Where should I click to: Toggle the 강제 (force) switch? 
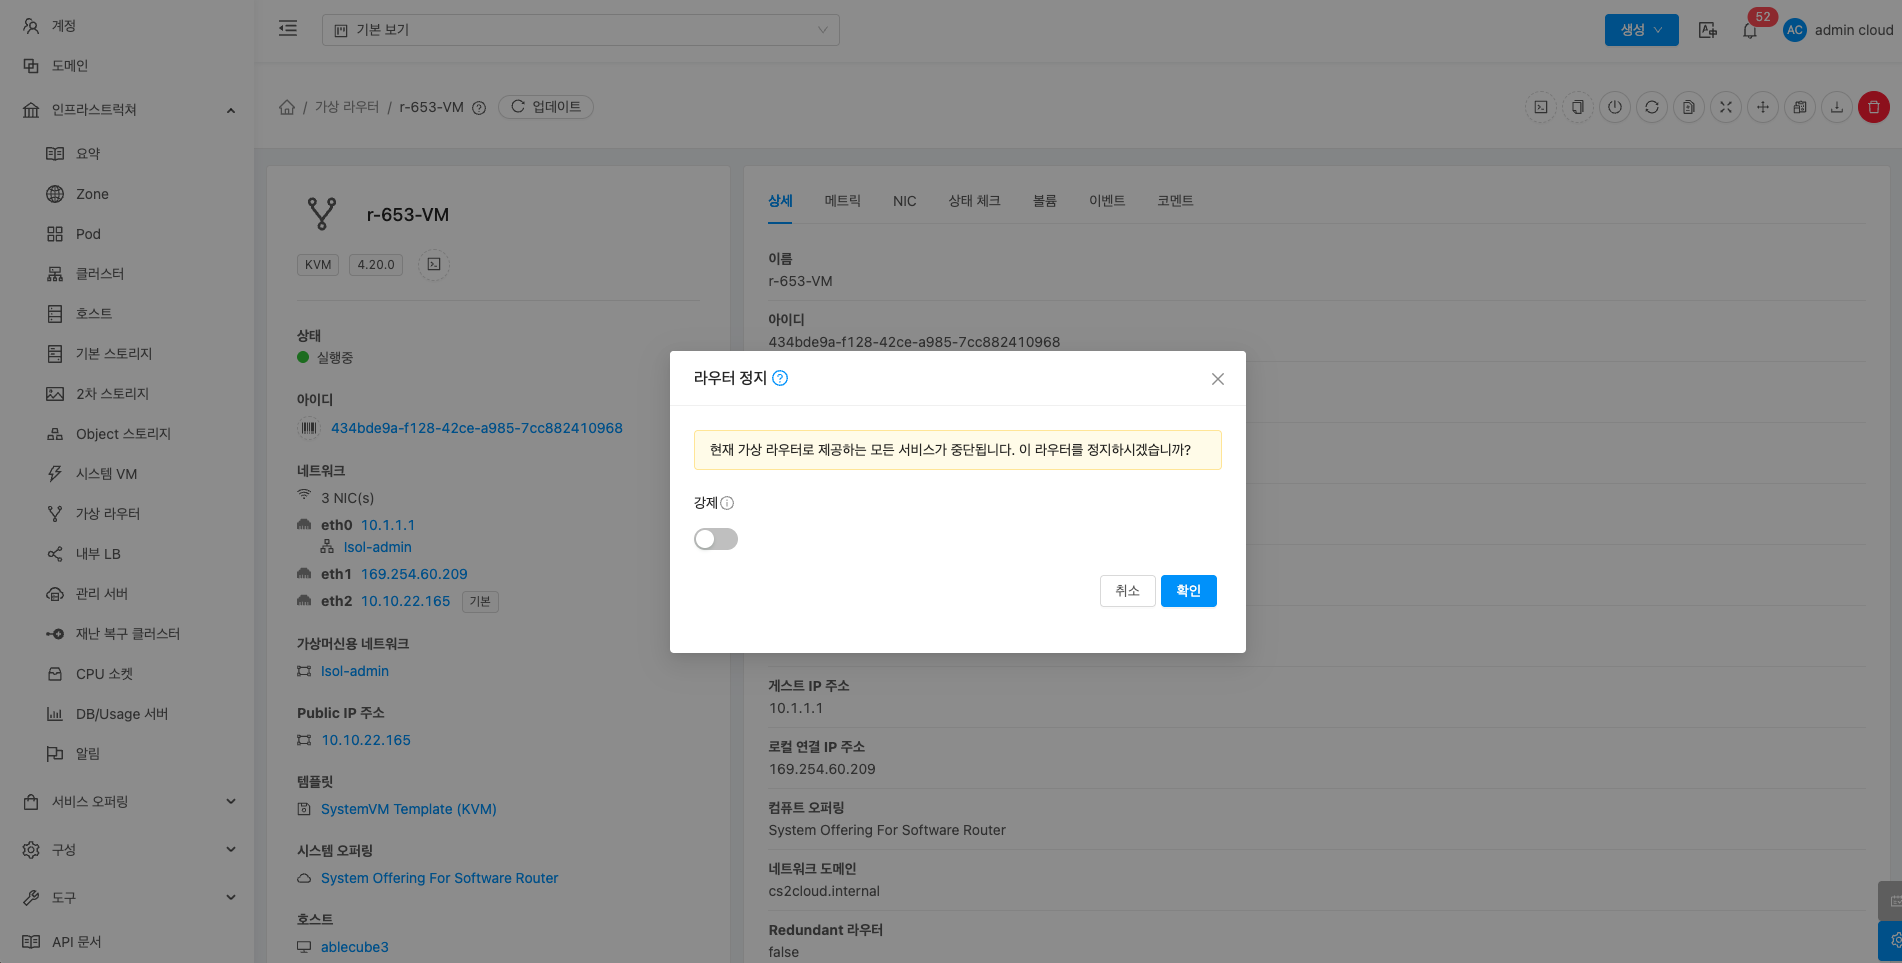[x=715, y=539]
